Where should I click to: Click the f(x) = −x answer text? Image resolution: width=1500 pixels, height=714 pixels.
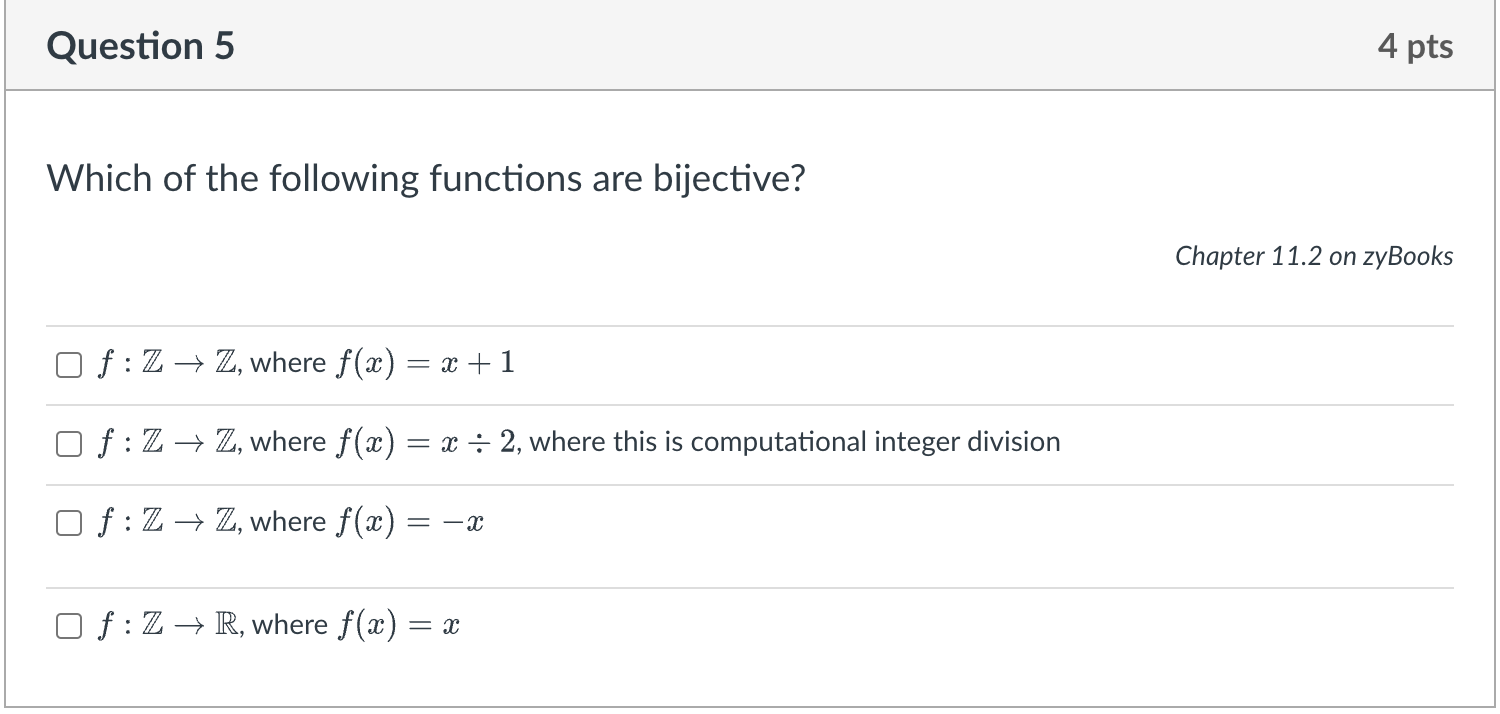click(x=290, y=521)
